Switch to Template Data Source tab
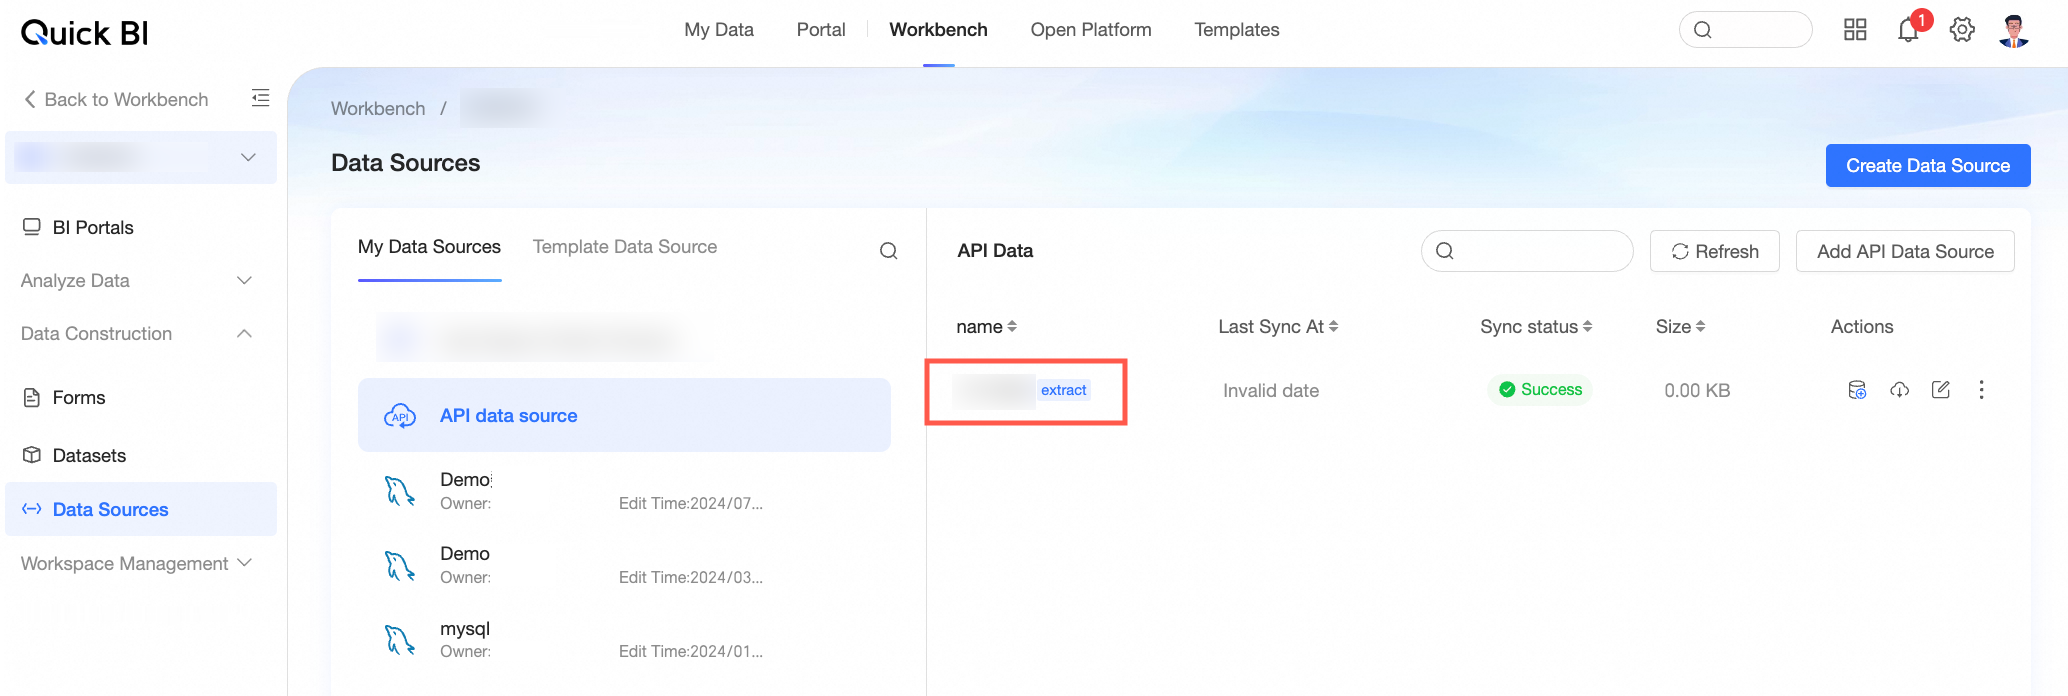The width and height of the screenshot is (2068, 696). click(625, 247)
